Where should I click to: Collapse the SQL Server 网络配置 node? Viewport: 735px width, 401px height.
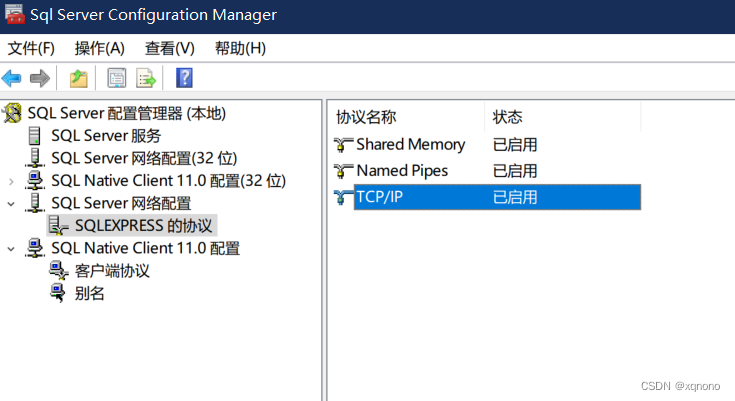tap(11, 204)
